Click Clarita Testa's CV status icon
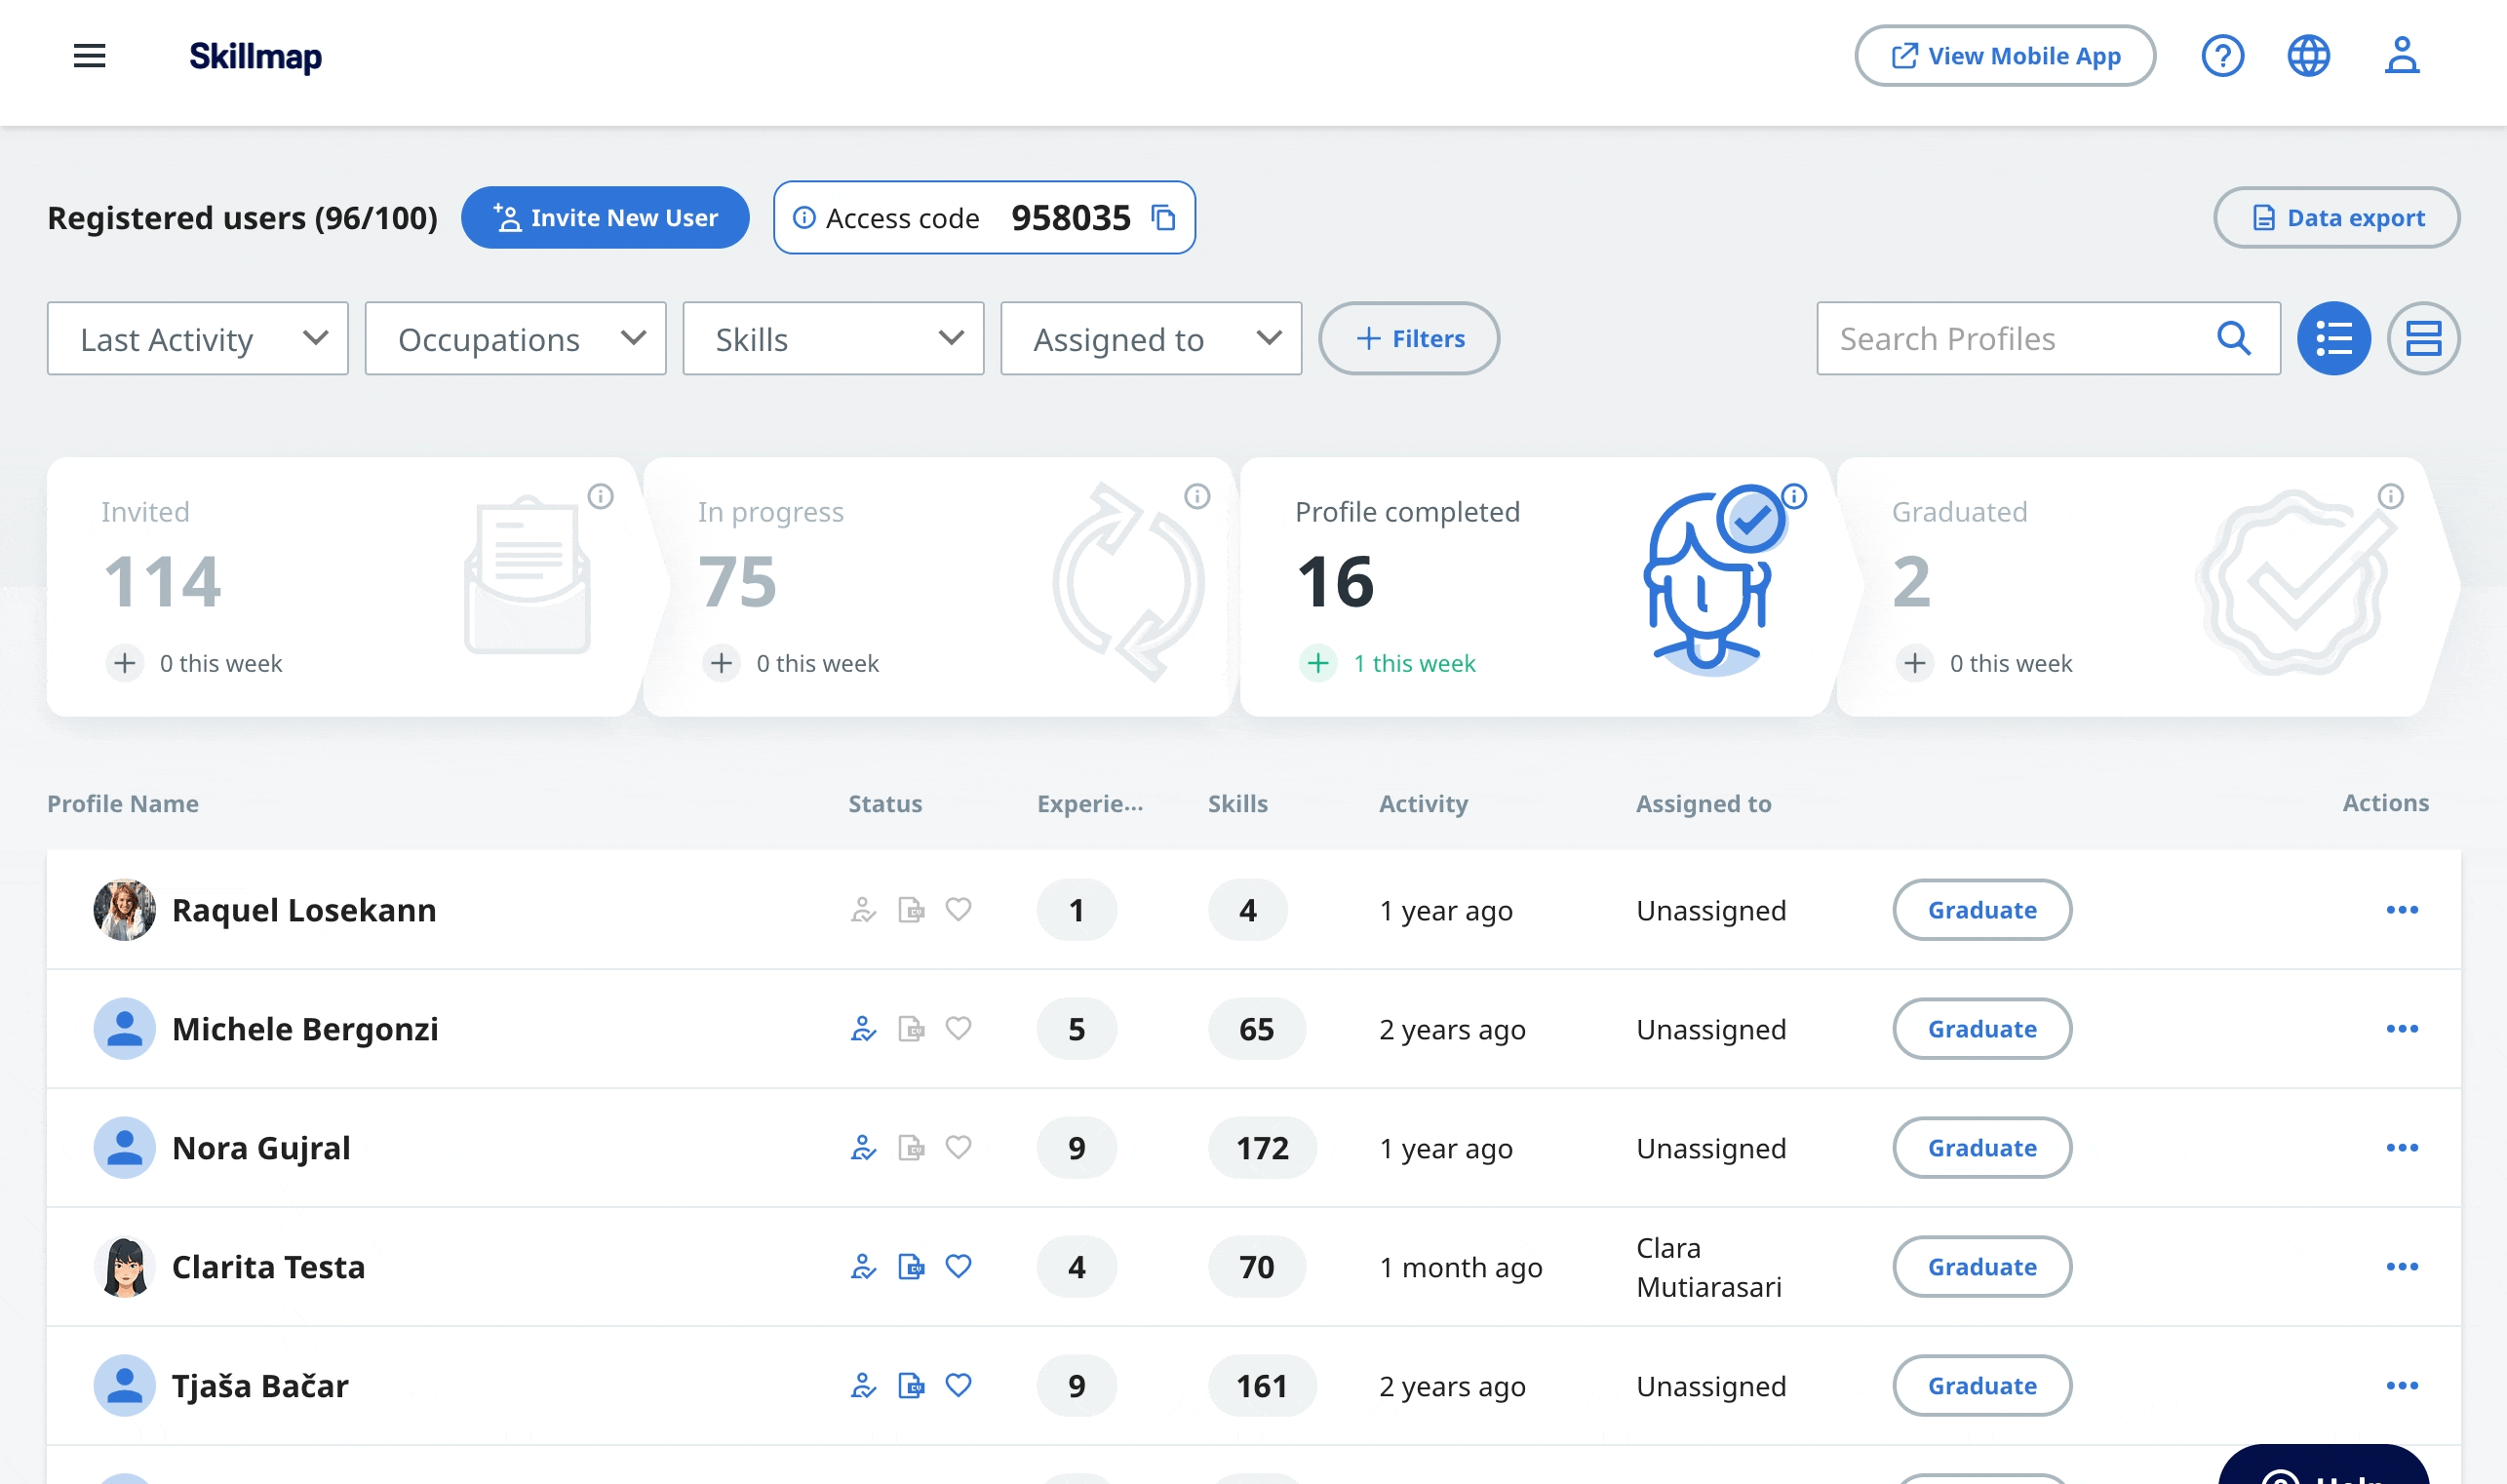 [x=911, y=1267]
